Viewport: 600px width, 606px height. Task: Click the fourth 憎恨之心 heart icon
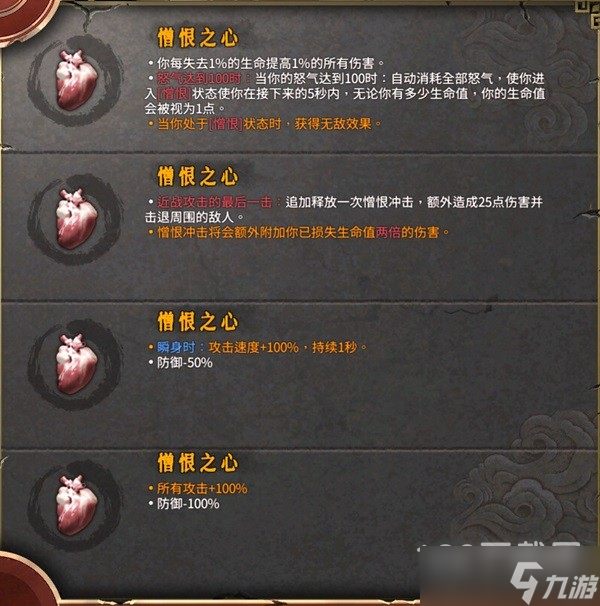(x=76, y=505)
